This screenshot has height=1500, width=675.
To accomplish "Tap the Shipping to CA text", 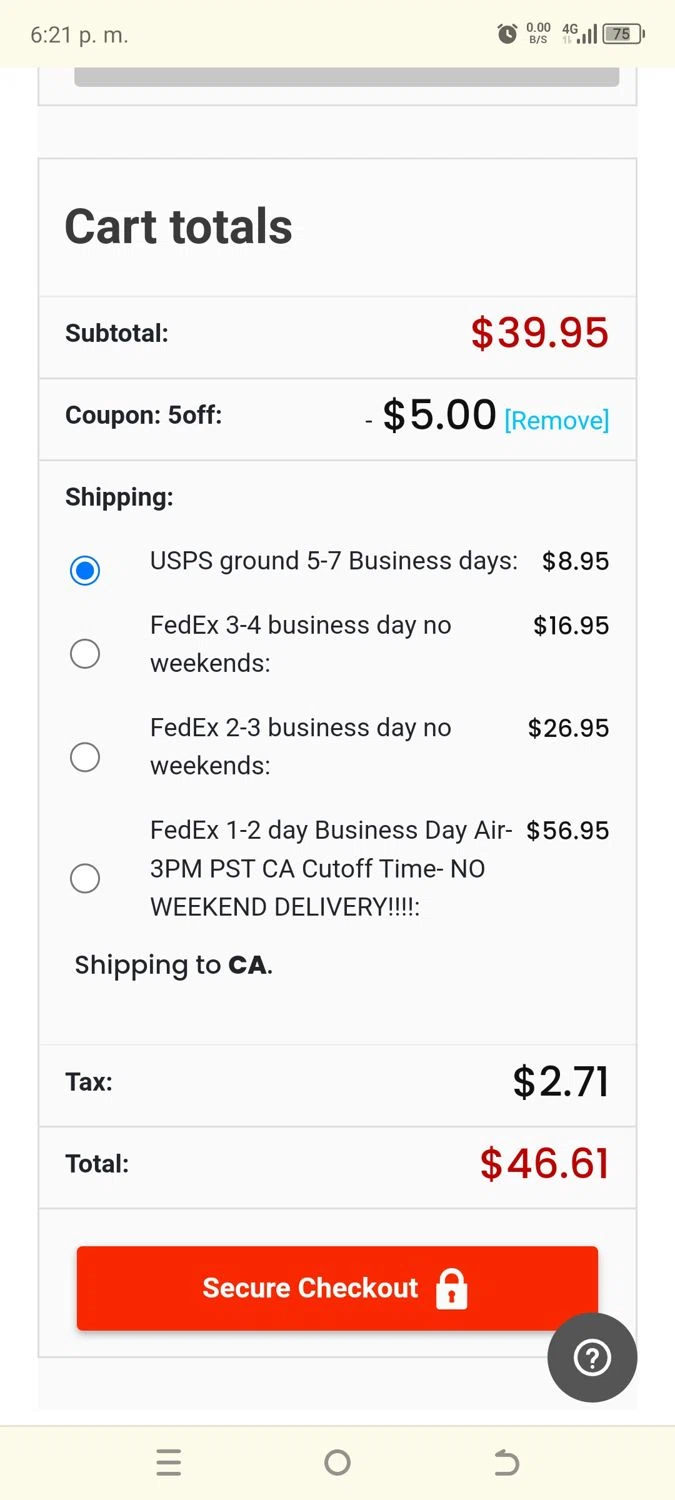I will [173, 965].
